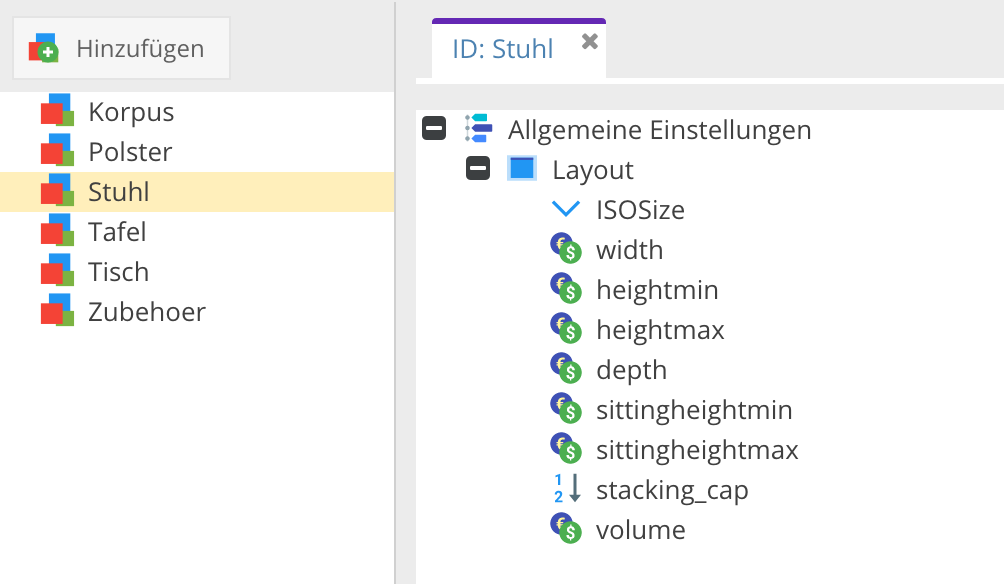Select the volume property
The width and height of the screenshot is (1004, 584).
click(640, 530)
